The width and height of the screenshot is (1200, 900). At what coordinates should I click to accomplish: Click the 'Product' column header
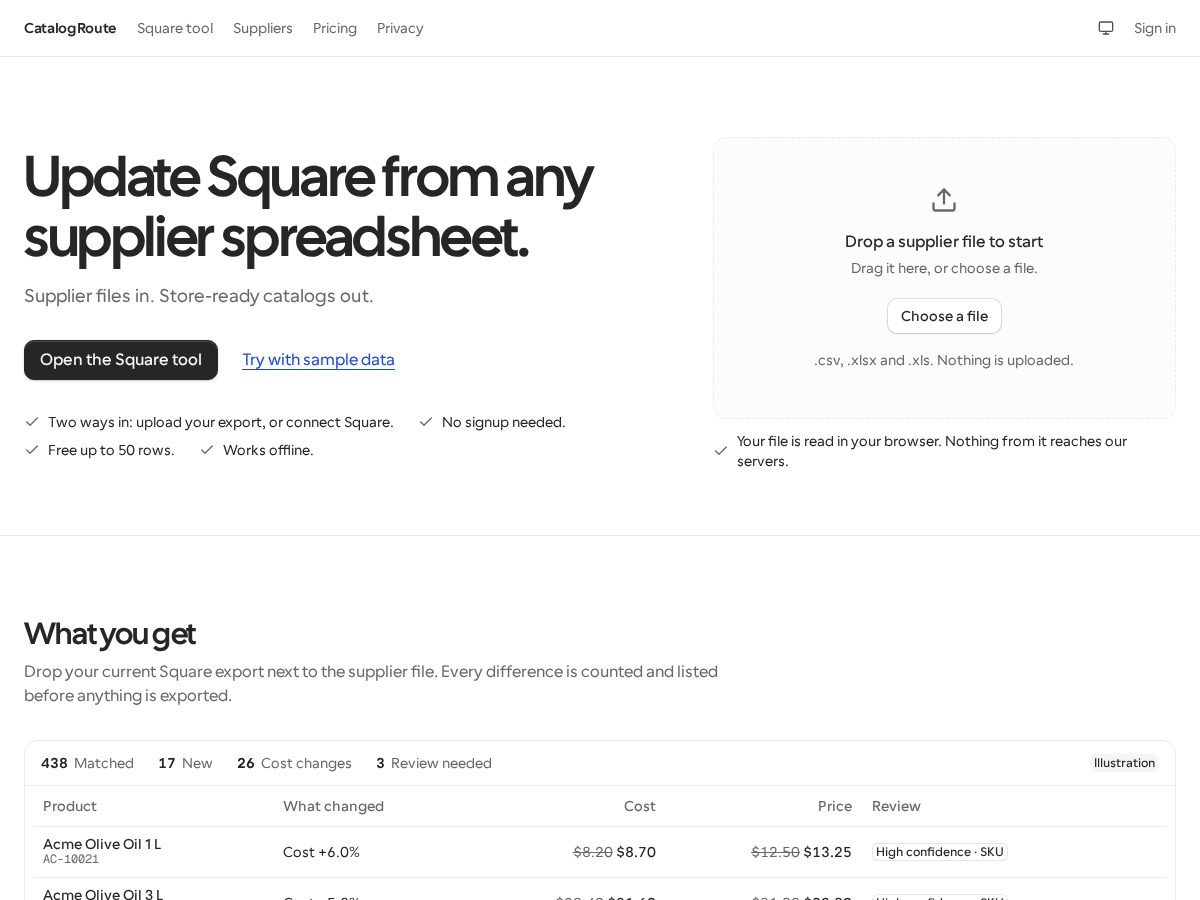[70, 806]
